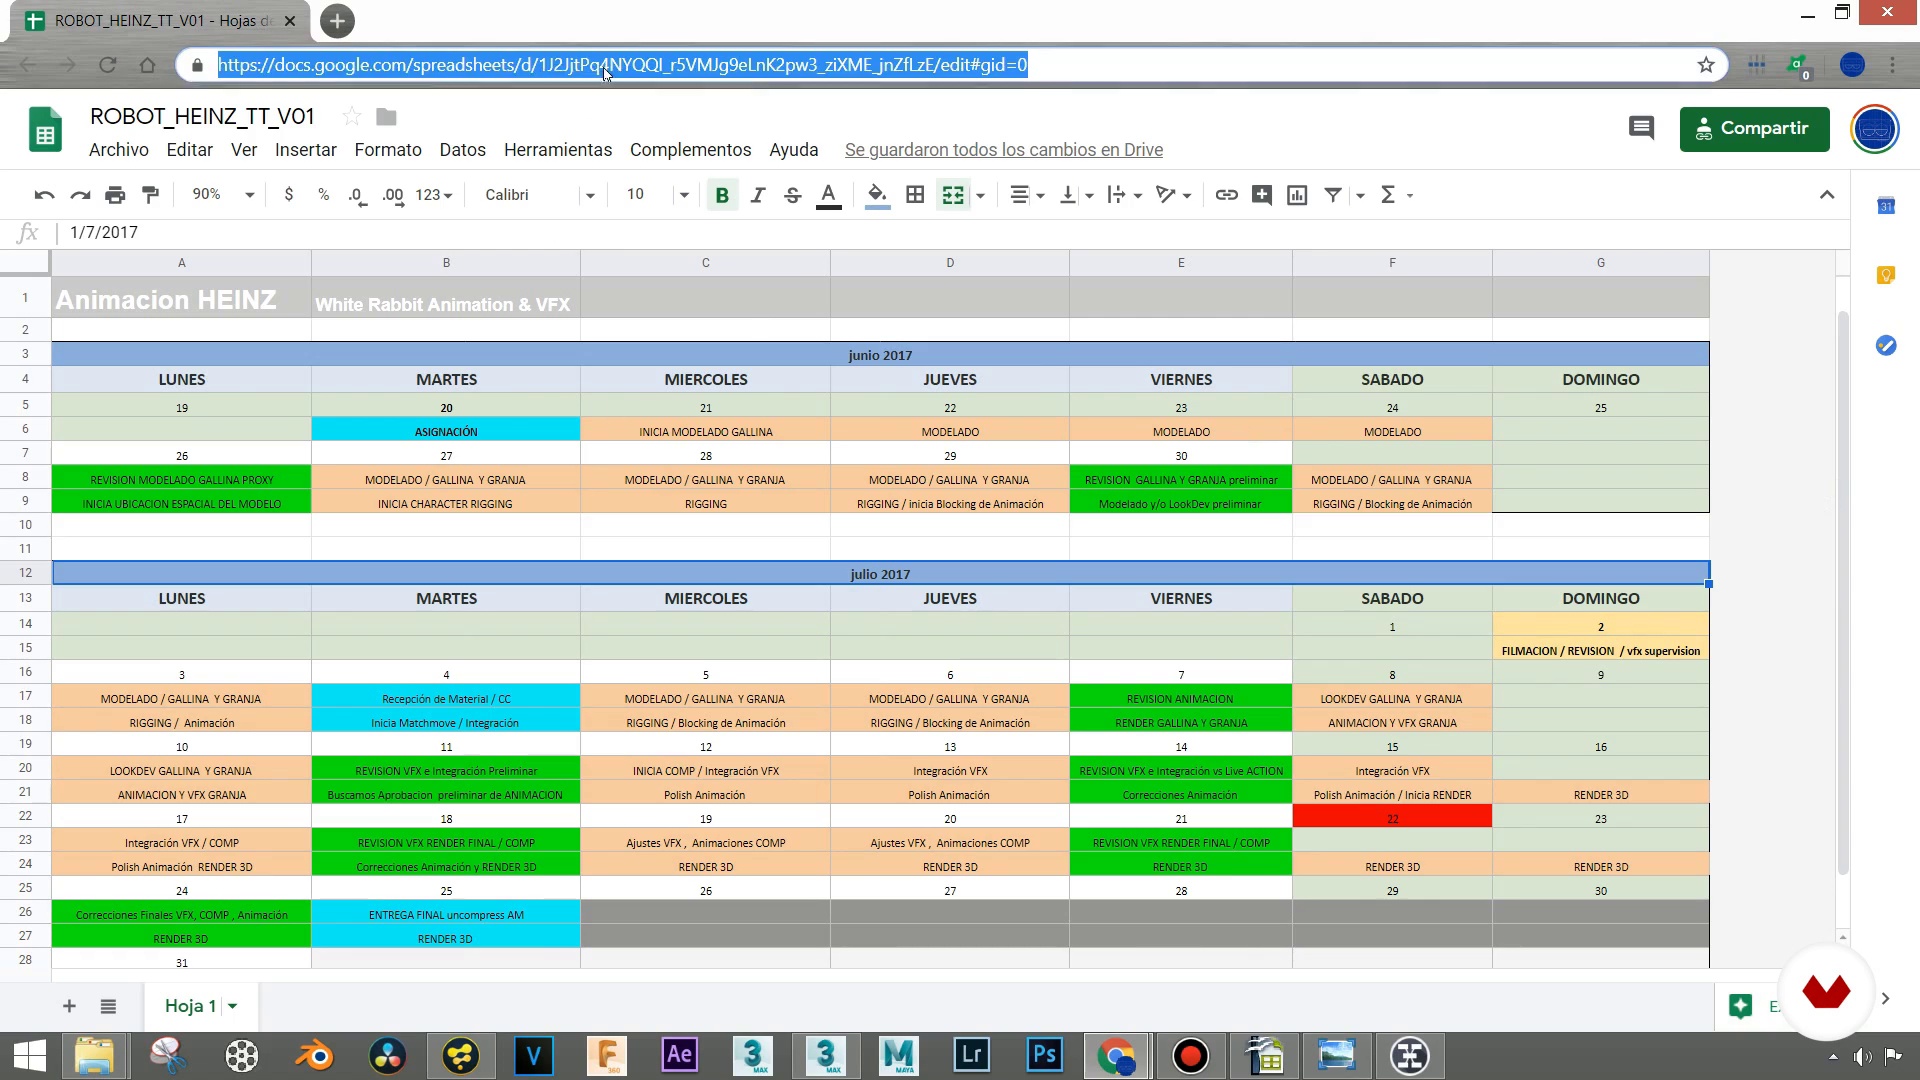Open a new browser tab
Image resolution: width=1920 pixels, height=1080 pixels.
[337, 21]
